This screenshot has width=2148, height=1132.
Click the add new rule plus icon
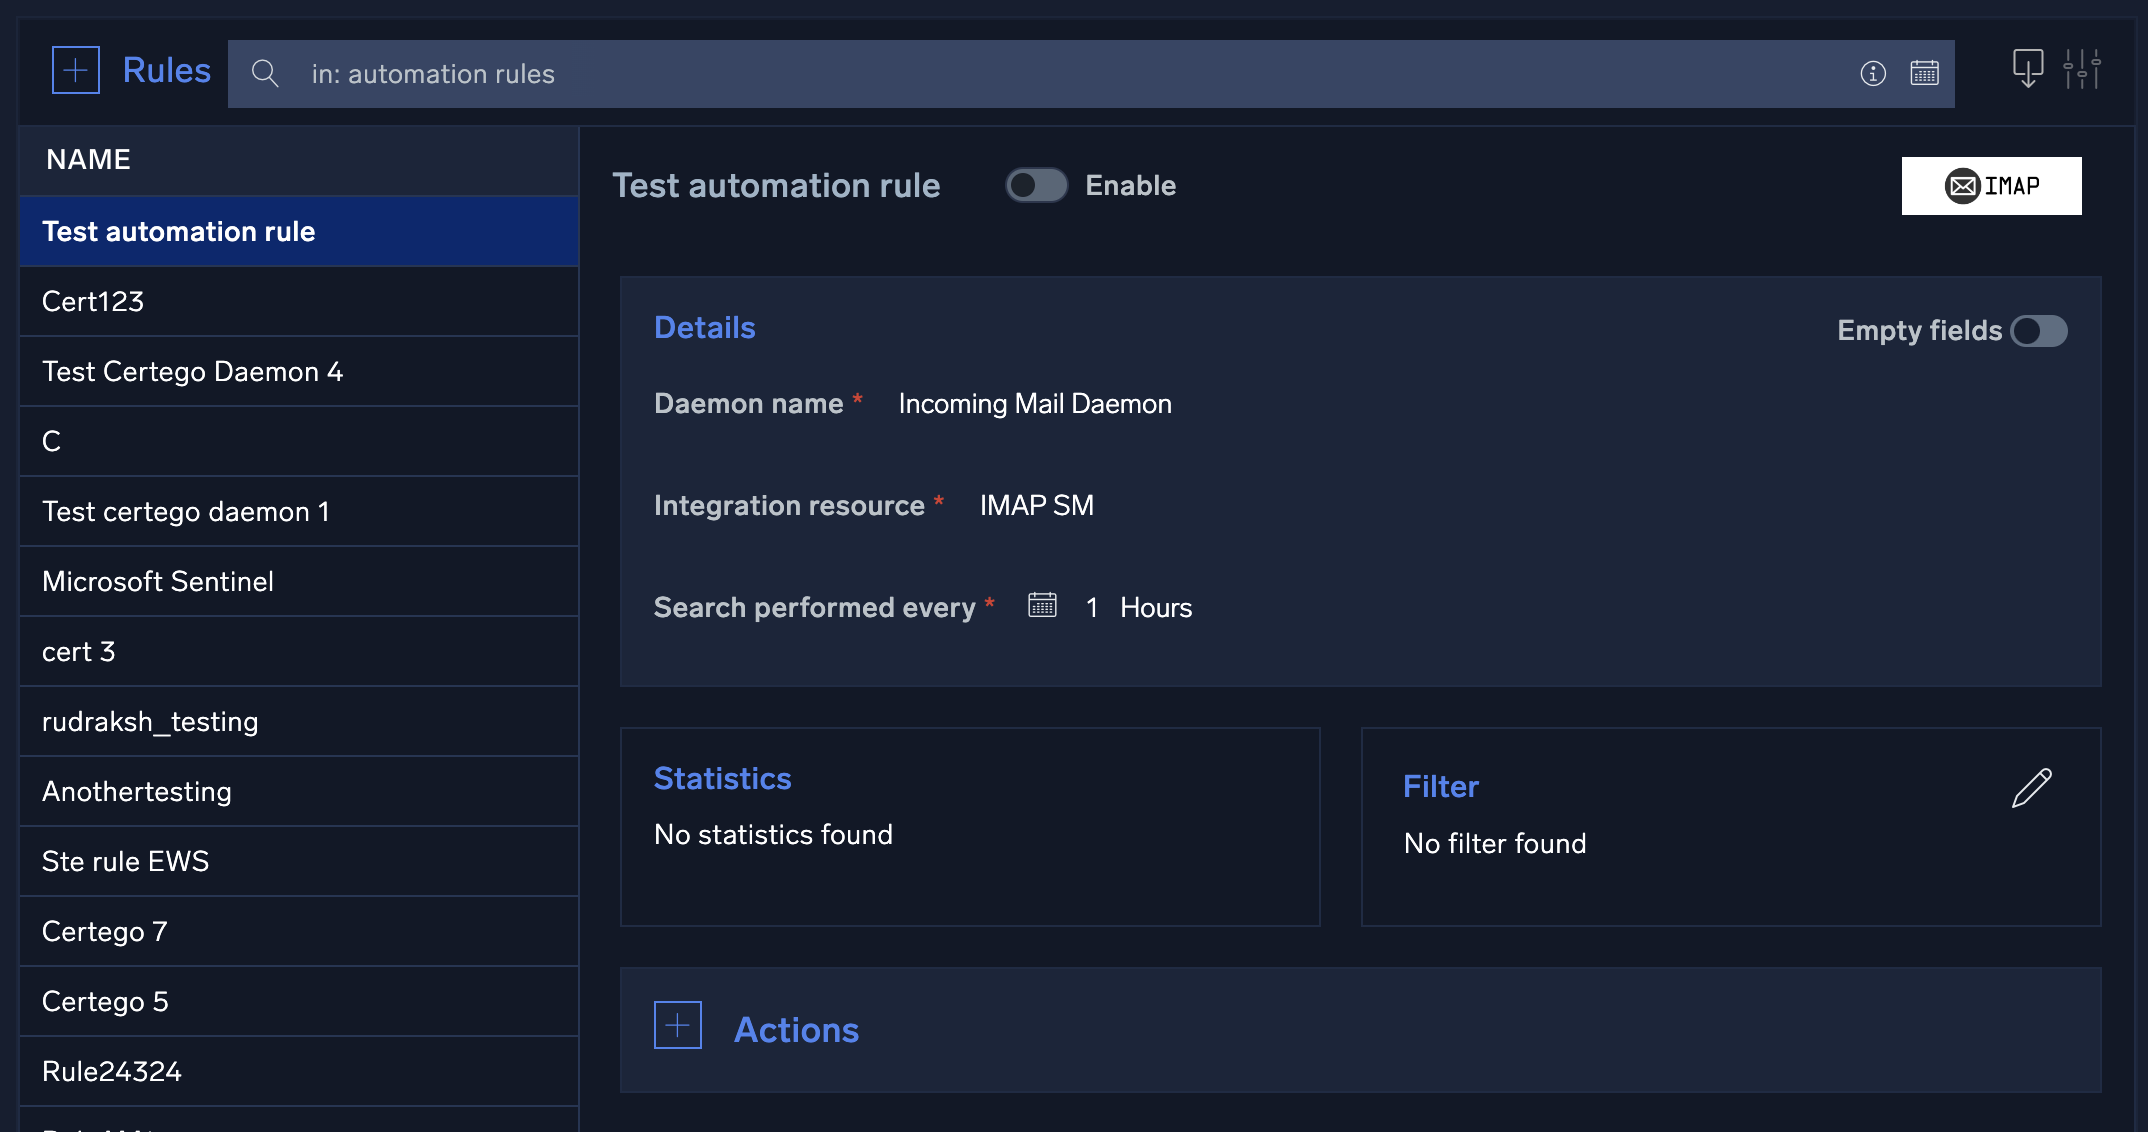(76, 71)
